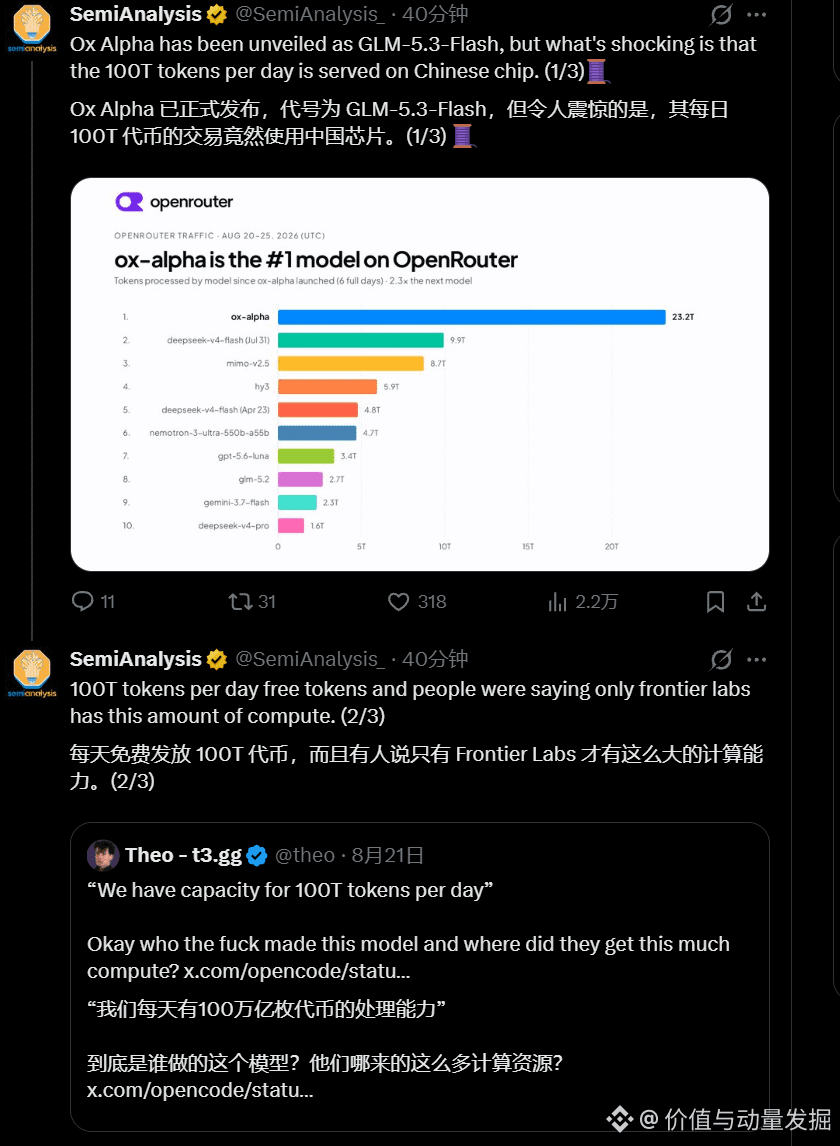Click the reply icon with 11 comments

(x=83, y=602)
